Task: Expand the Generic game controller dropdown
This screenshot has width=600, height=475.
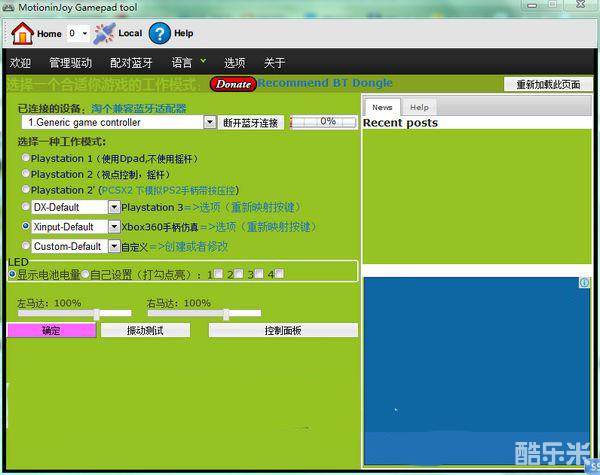Action: 210,122
